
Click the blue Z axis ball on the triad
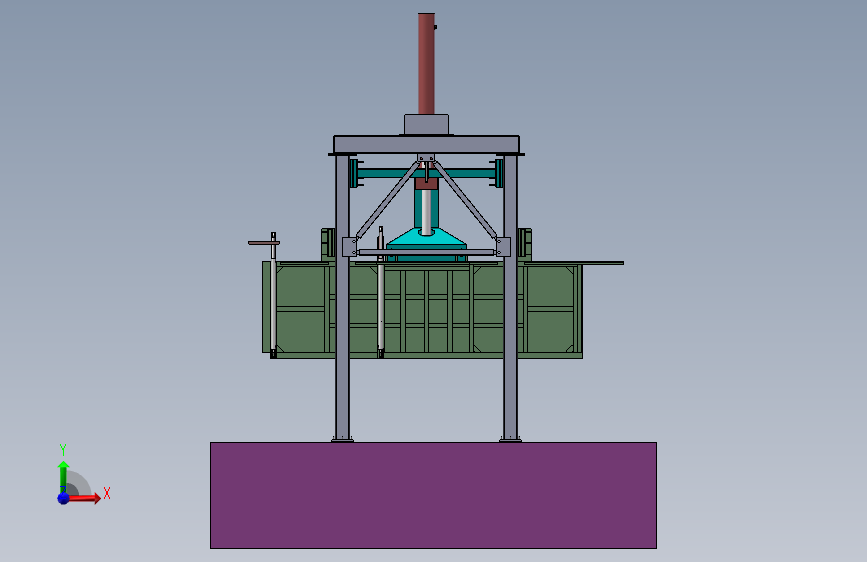point(64,498)
